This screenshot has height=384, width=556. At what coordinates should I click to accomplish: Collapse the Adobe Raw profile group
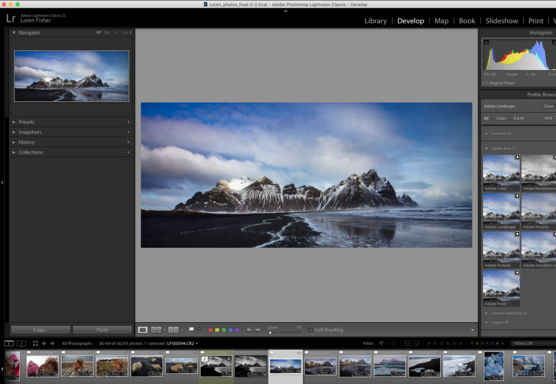coord(486,149)
